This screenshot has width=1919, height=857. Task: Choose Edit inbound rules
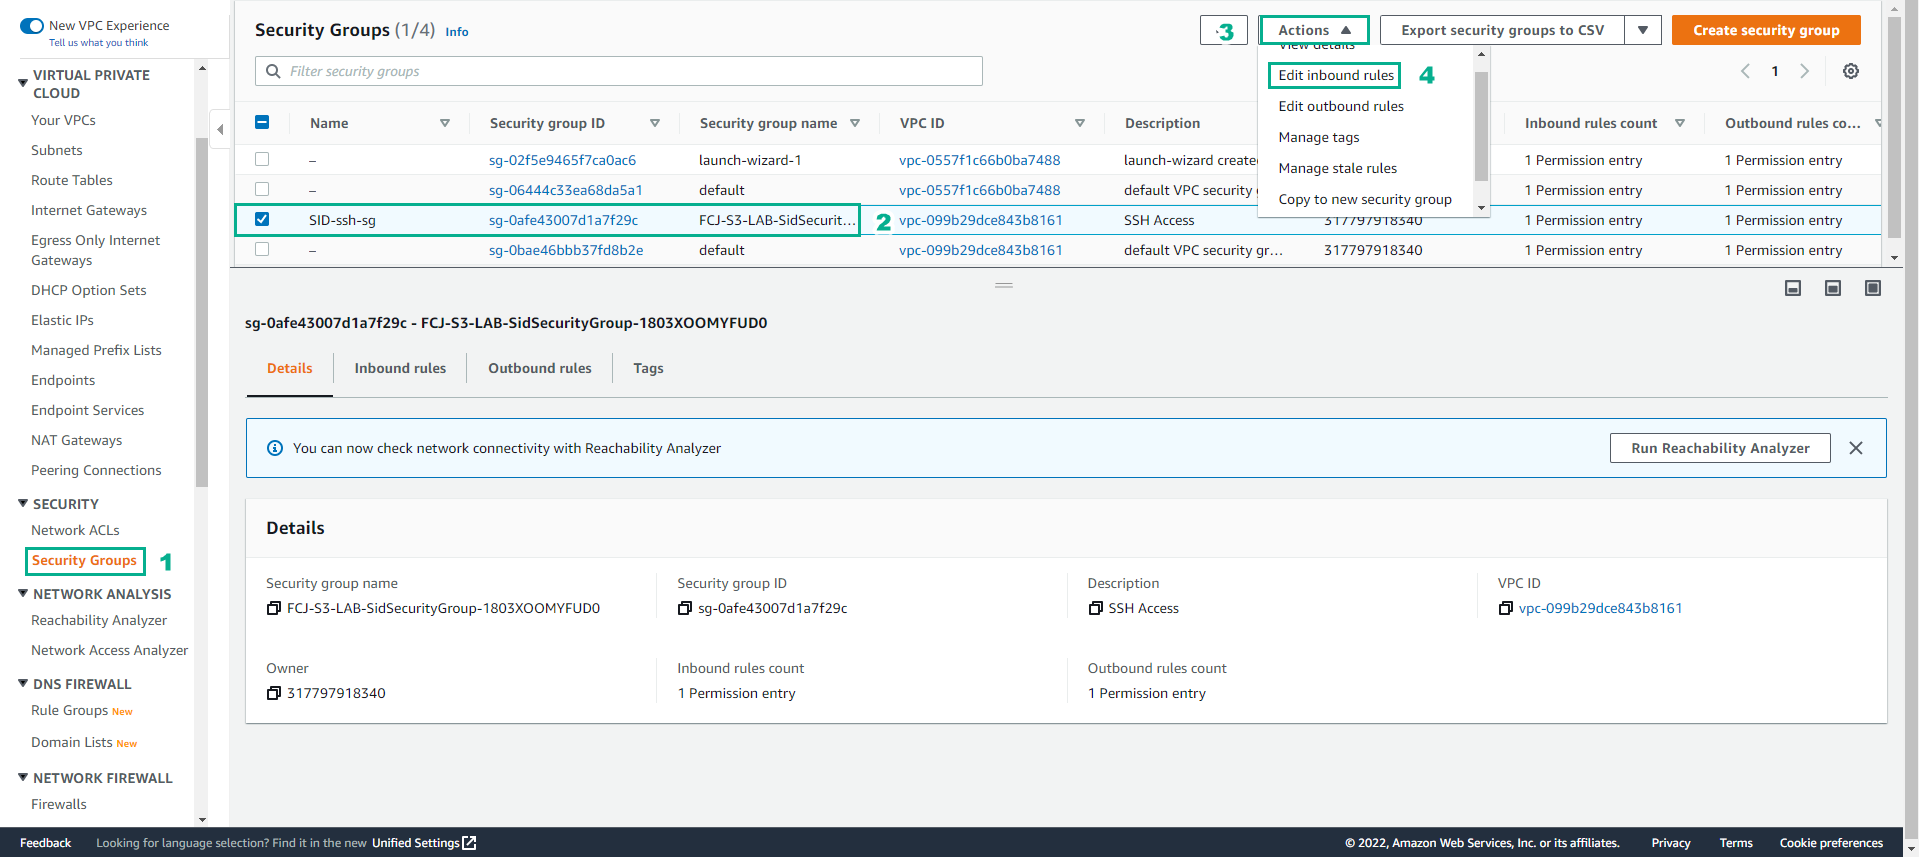1335,75
